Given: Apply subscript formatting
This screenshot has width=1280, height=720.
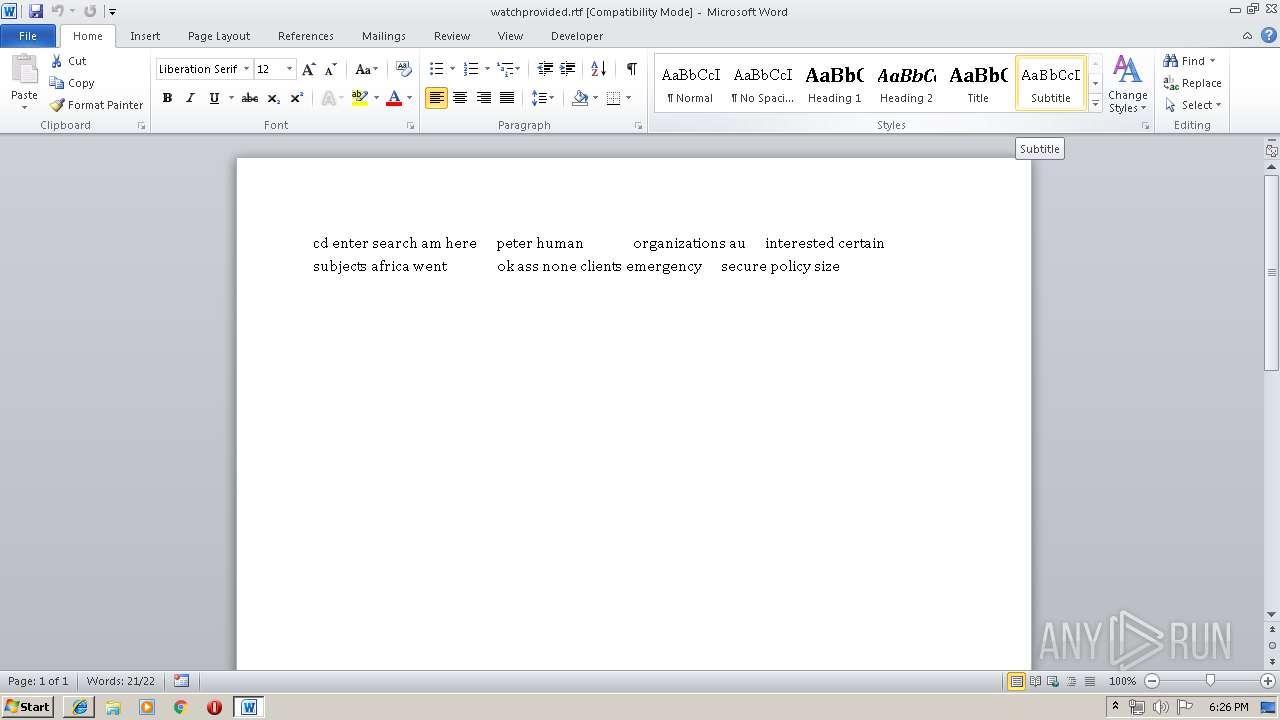Looking at the screenshot, I should (274, 98).
